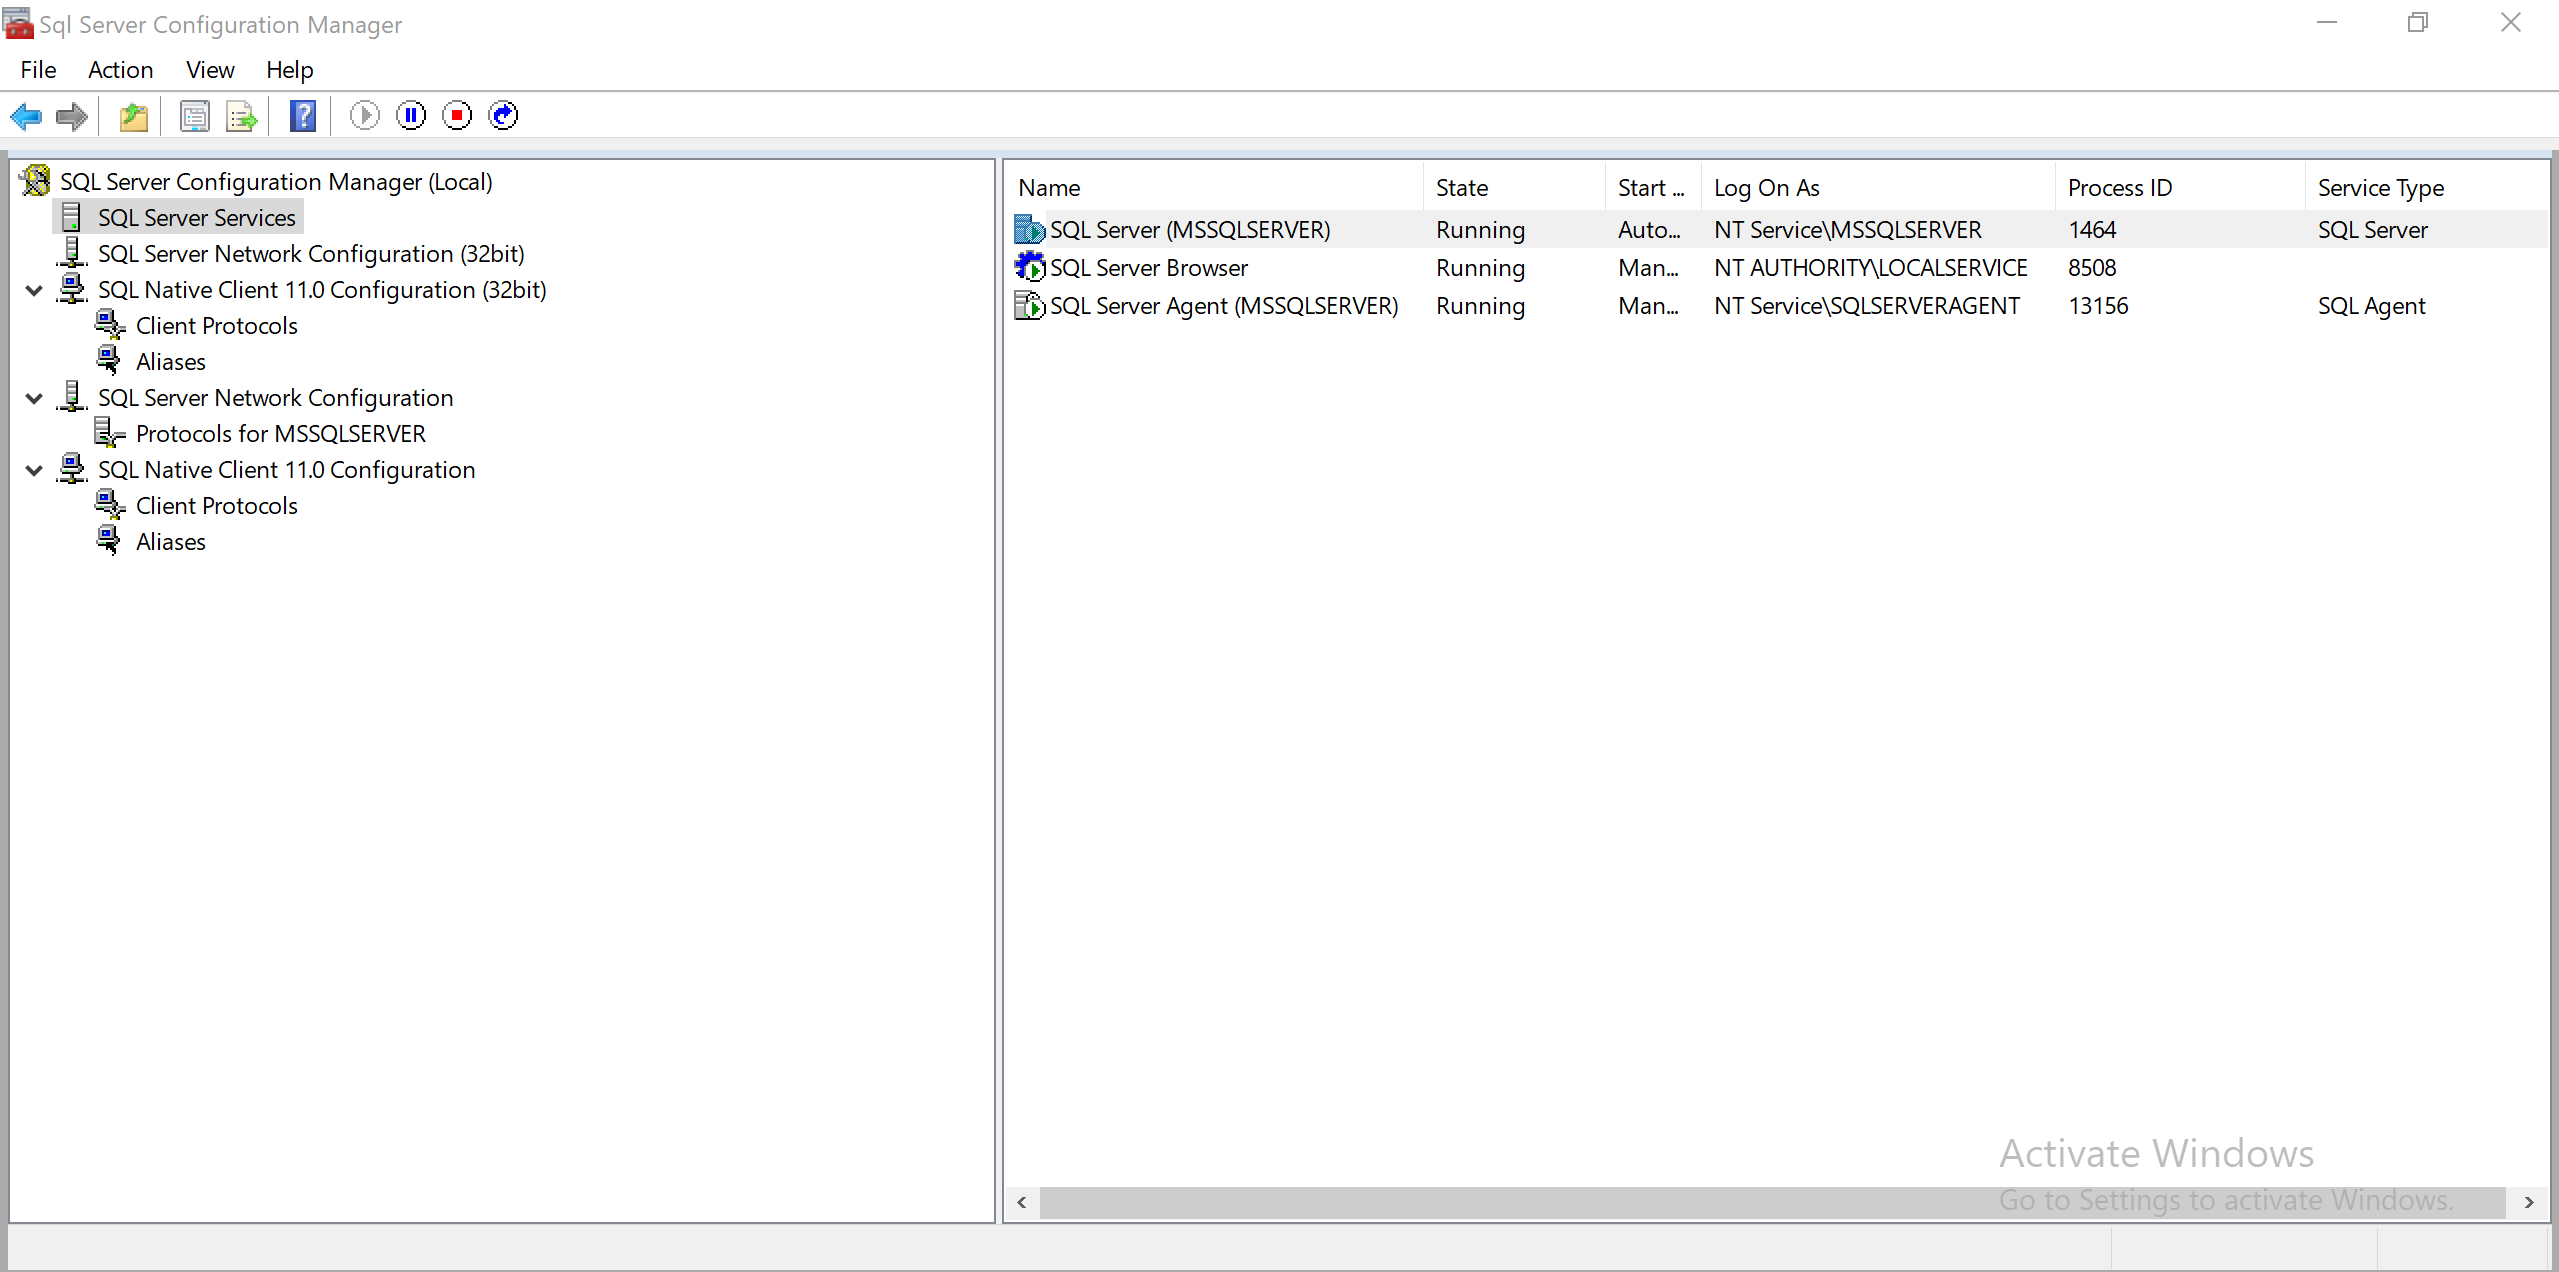This screenshot has height=1272, width=2559.
Task: Open the View menu
Action: 210,70
